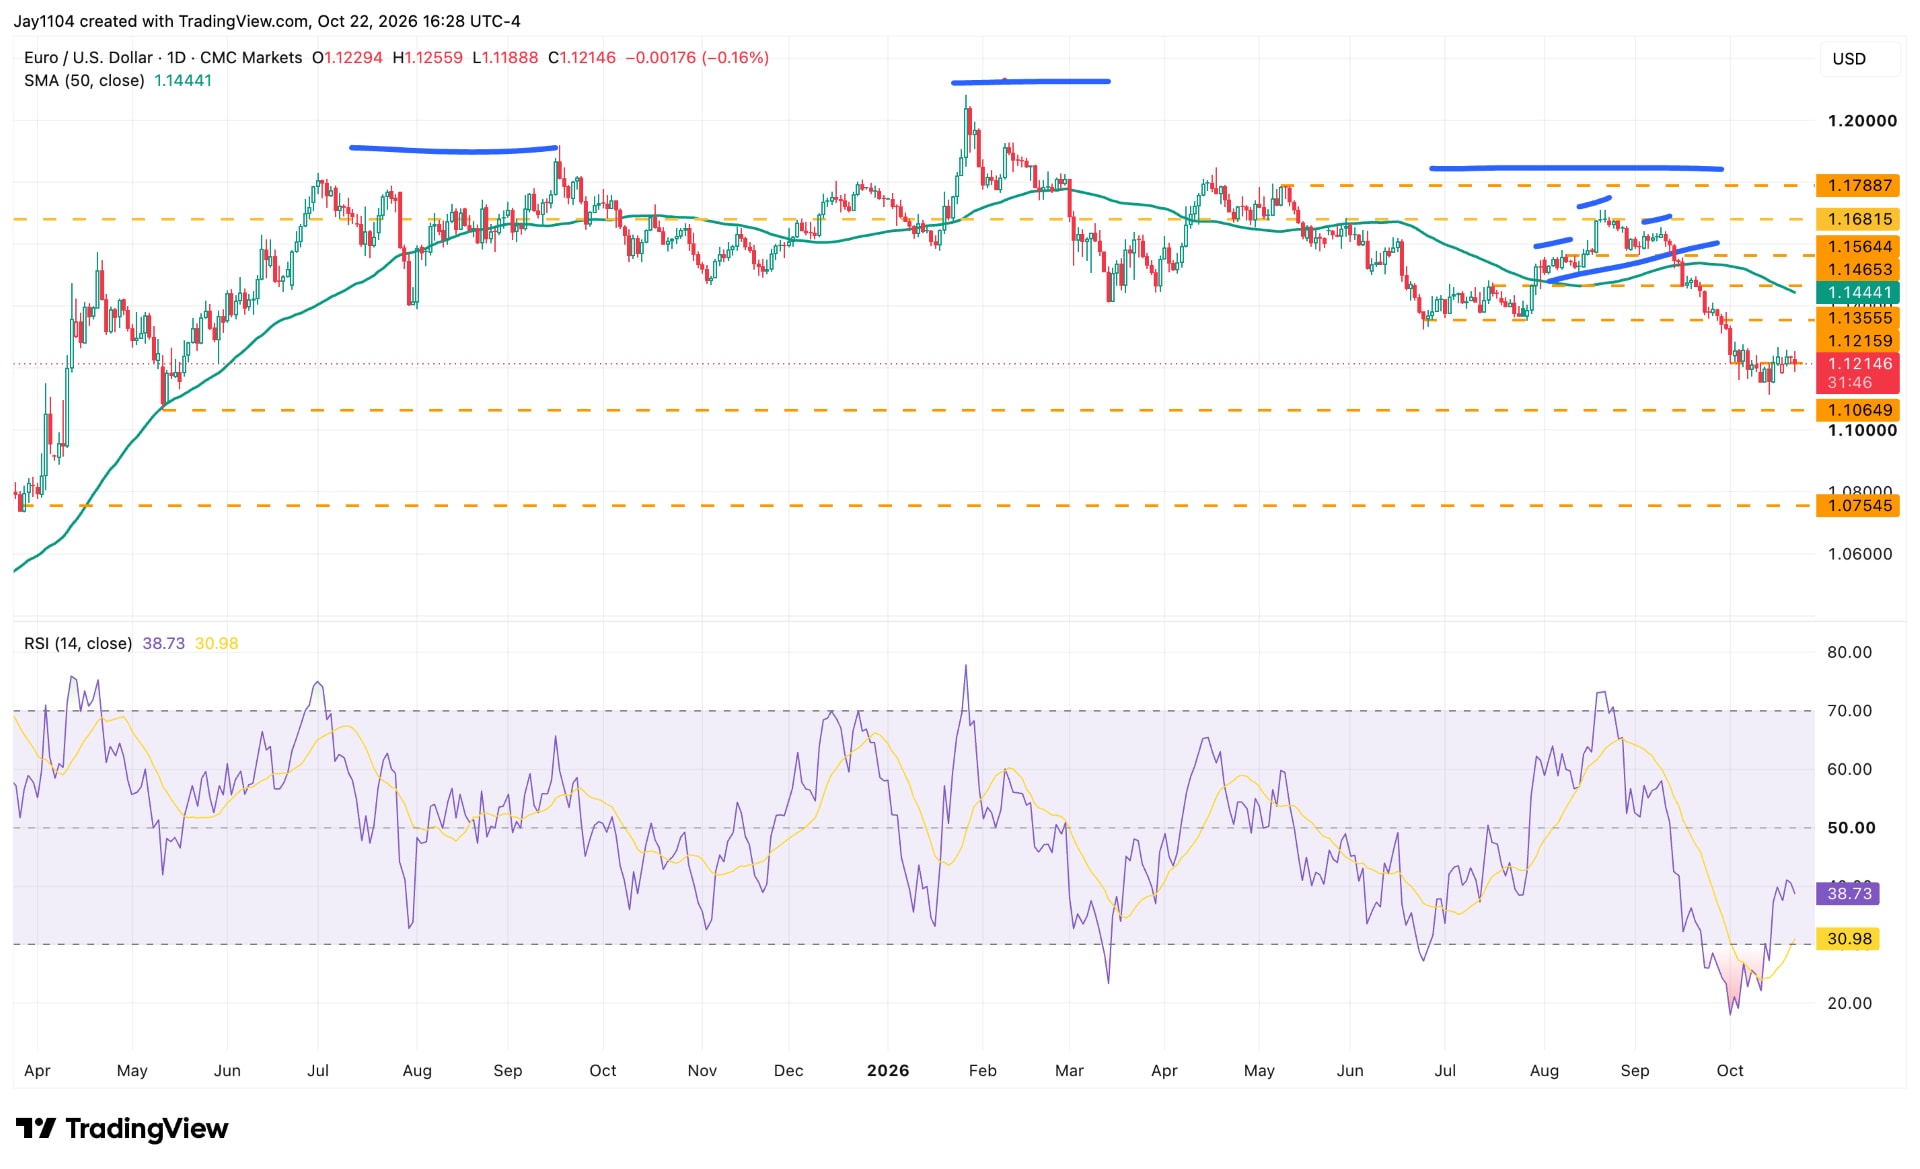Click the green 1.14441 SMA value label
This screenshot has width=1920, height=1169.
pos(1858,293)
